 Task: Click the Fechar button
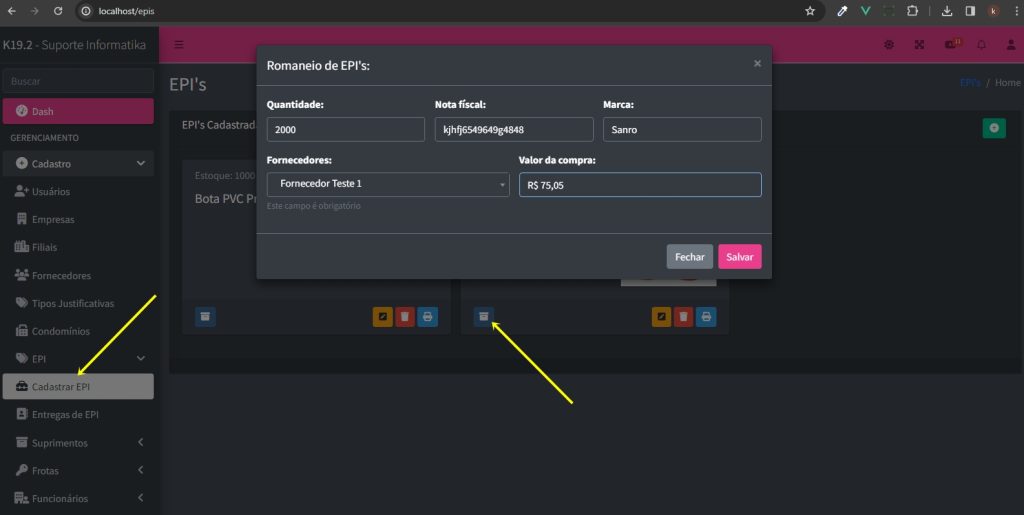click(x=689, y=257)
